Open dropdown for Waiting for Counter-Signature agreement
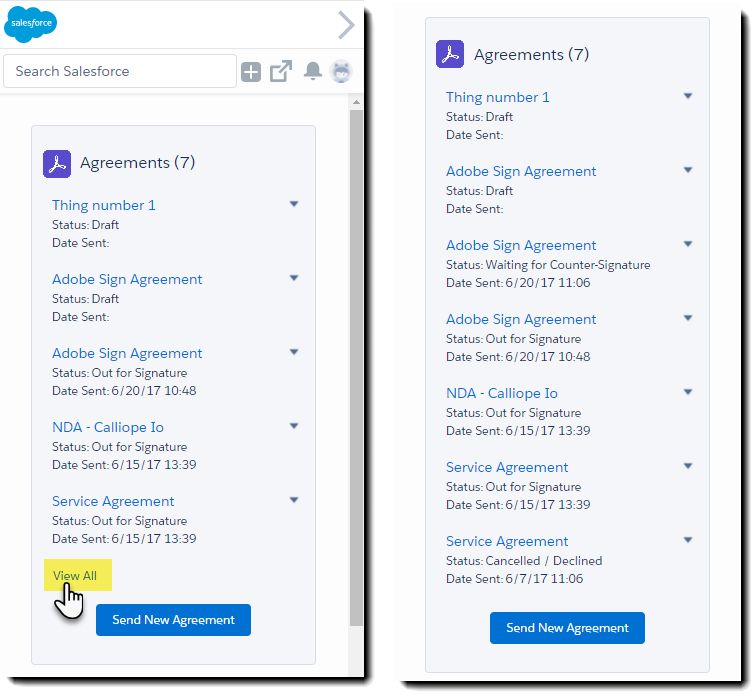Screen dimensions: 756x697 tap(688, 244)
